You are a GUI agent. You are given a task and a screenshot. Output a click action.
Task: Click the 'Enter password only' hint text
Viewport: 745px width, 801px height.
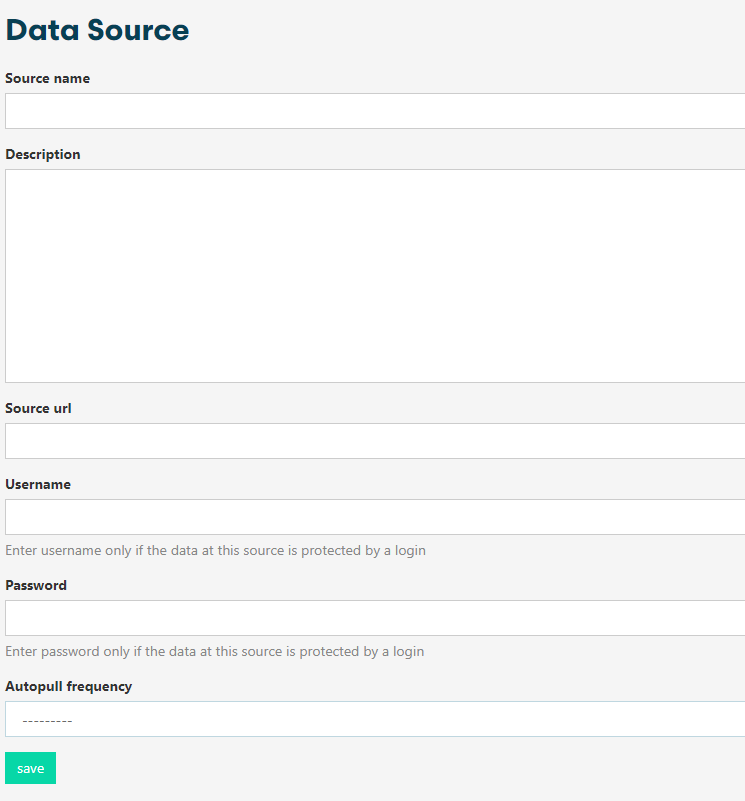click(214, 651)
